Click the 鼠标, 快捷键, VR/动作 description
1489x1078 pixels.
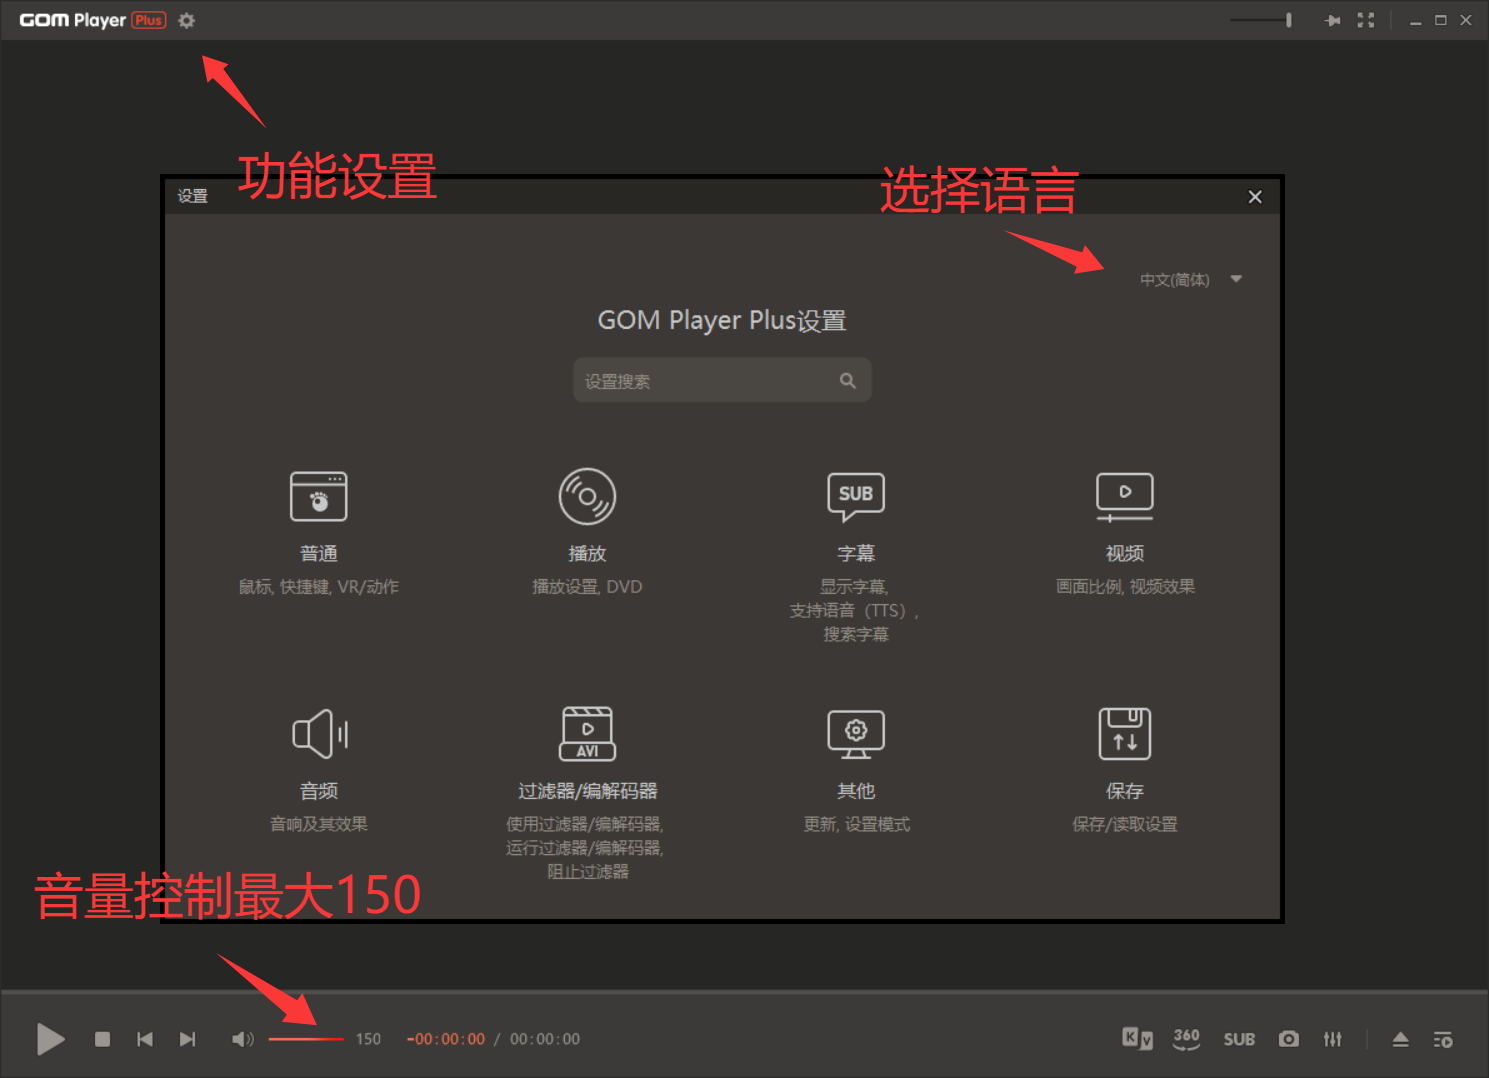point(318,587)
